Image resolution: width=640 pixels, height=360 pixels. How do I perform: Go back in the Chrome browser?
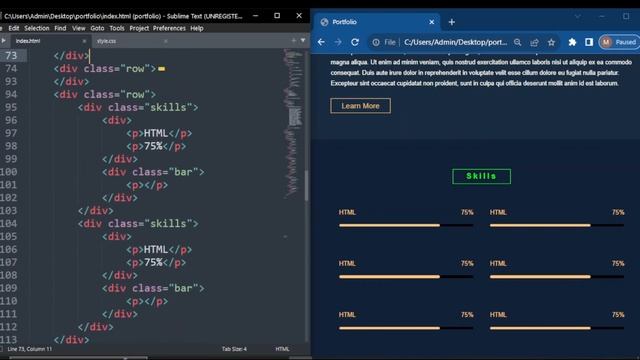point(321,42)
